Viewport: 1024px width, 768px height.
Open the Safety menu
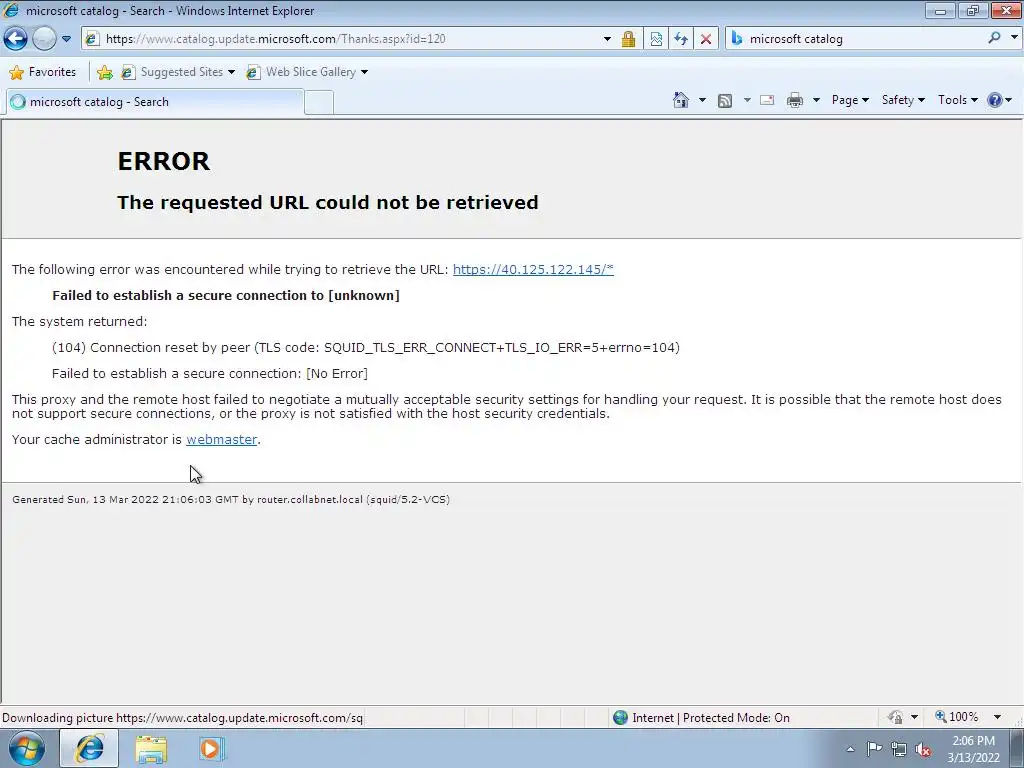pyautogui.click(x=903, y=100)
